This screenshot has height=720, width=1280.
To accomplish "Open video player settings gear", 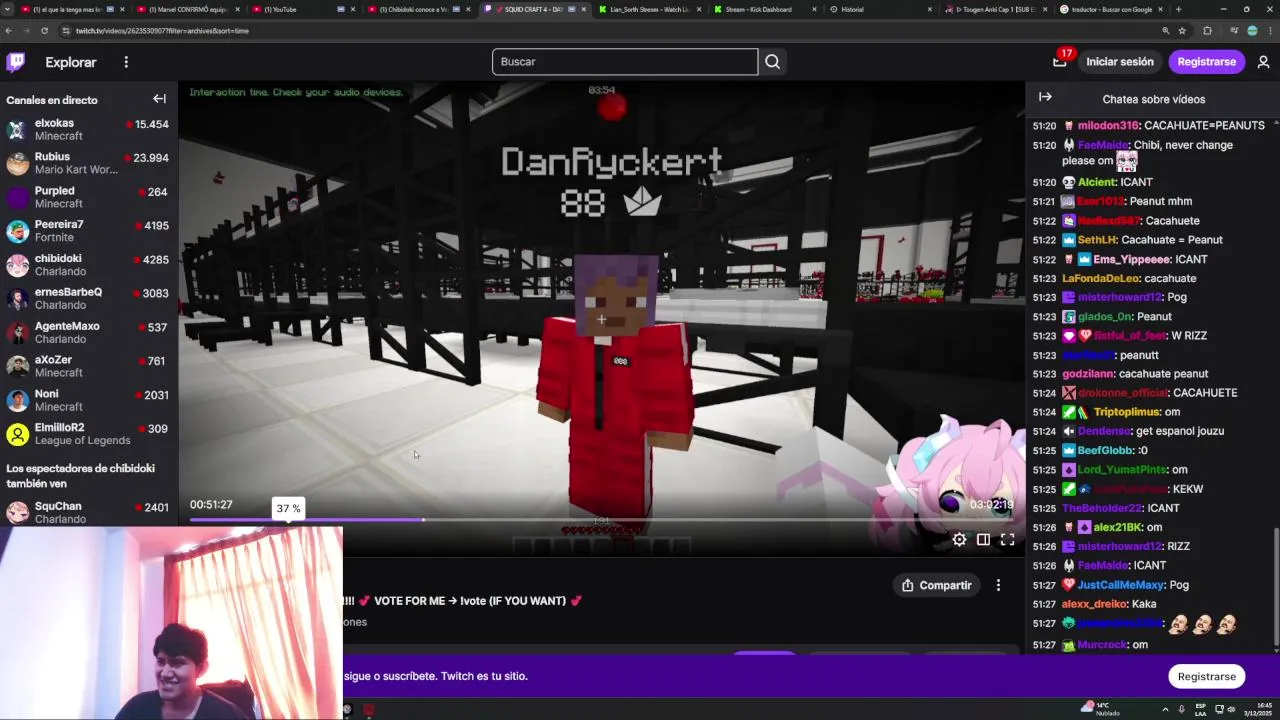I will pyautogui.click(x=959, y=540).
